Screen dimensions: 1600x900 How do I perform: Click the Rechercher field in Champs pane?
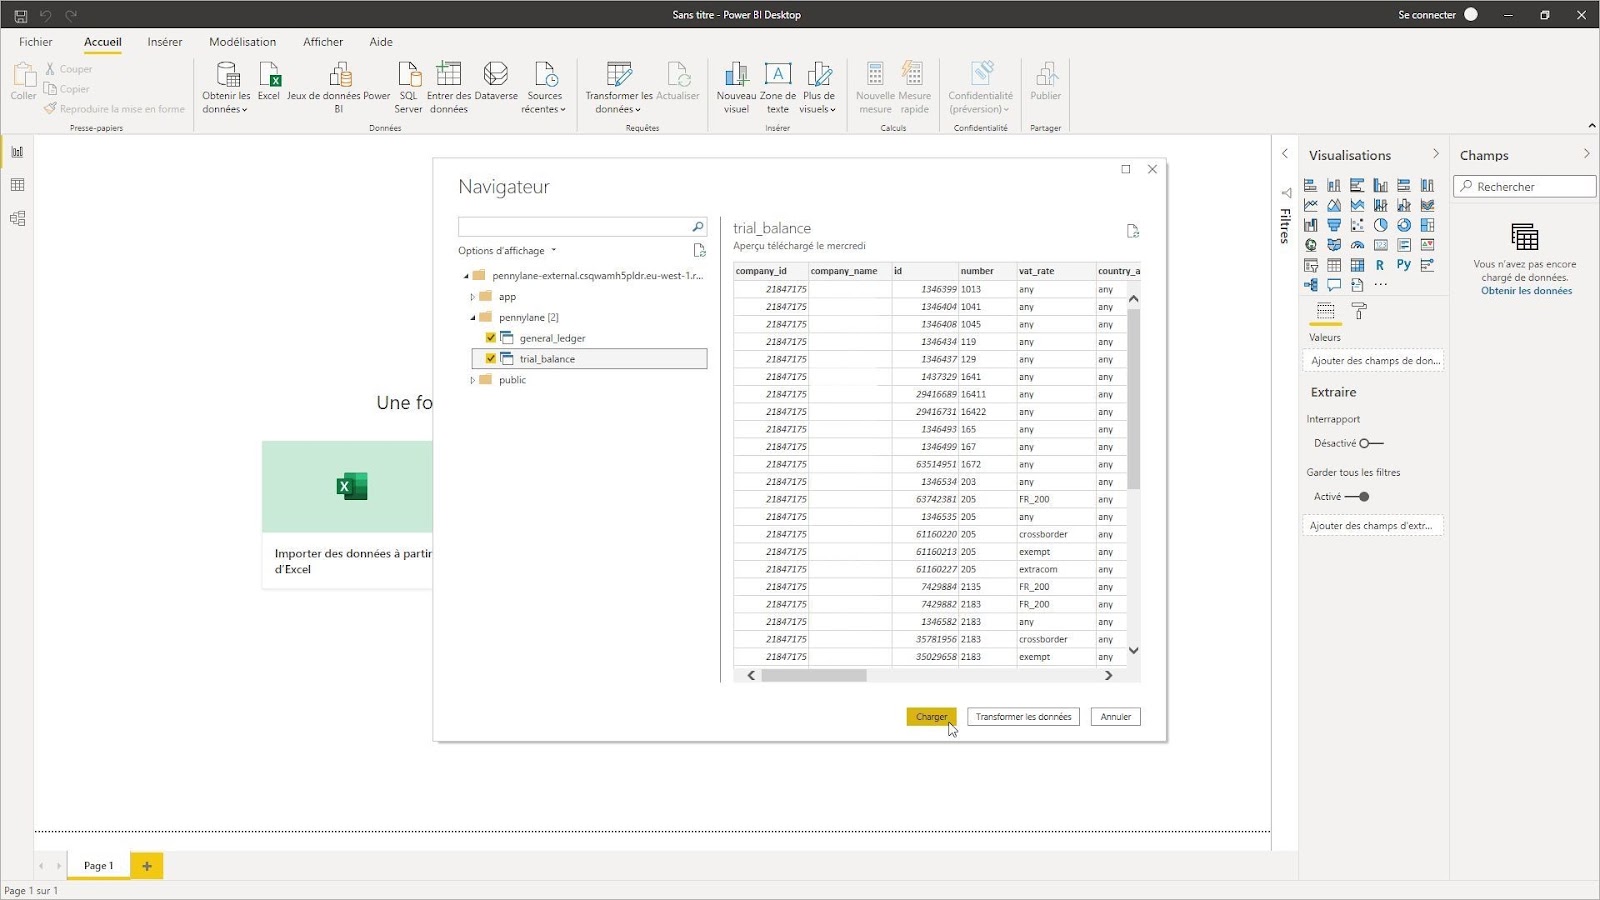pyautogui.click(x=1525, y=187)
